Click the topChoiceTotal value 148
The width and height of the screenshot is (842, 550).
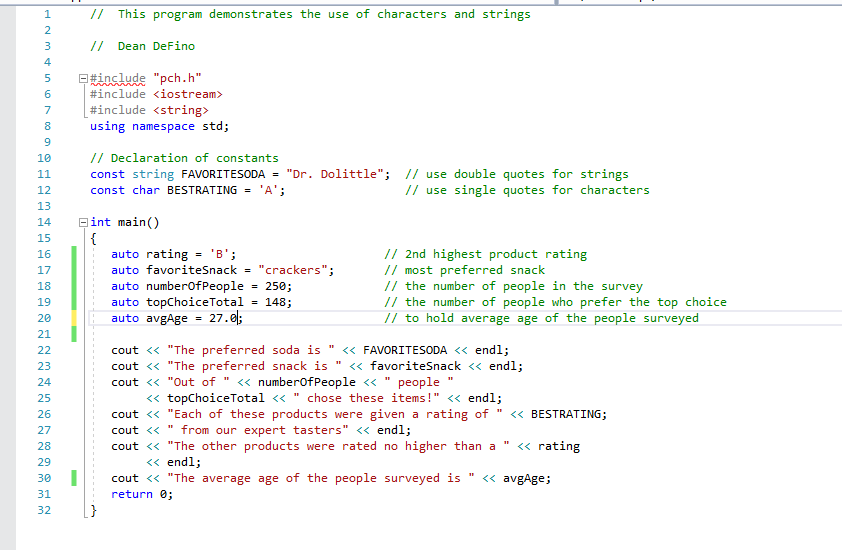click(275, 302)
